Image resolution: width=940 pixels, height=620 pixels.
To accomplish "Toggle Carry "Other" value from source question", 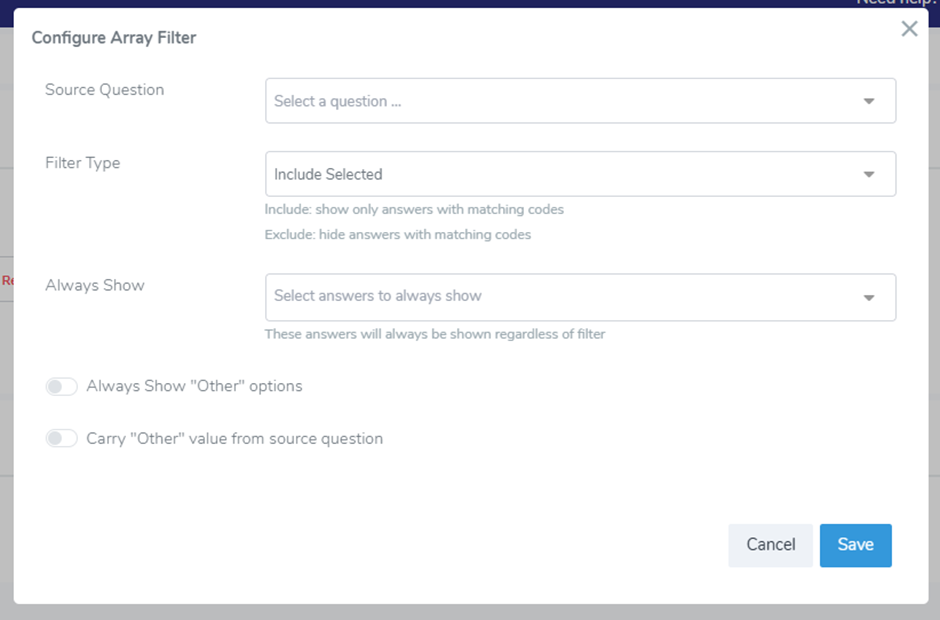I will pos(62,438).
